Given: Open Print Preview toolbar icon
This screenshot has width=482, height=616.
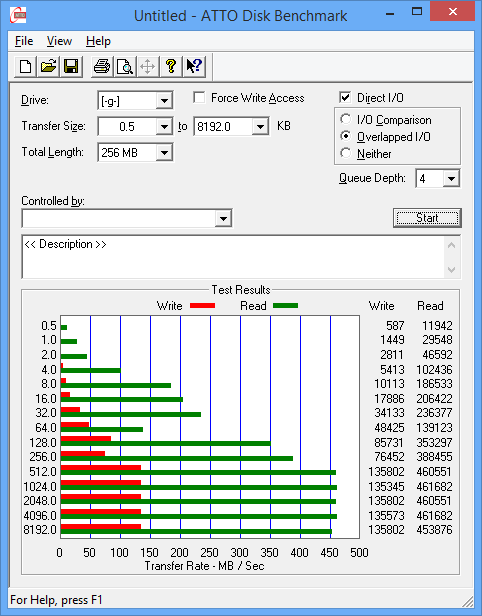Looking at the screenshot, I should tap(125, 66).
